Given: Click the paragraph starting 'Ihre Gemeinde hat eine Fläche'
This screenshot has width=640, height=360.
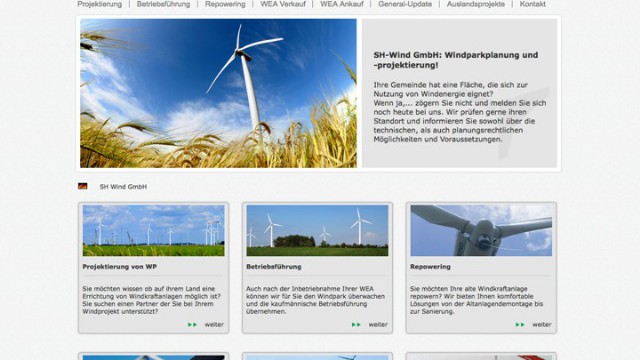Looking at the screenshot, I should click(x=460, y=112).
